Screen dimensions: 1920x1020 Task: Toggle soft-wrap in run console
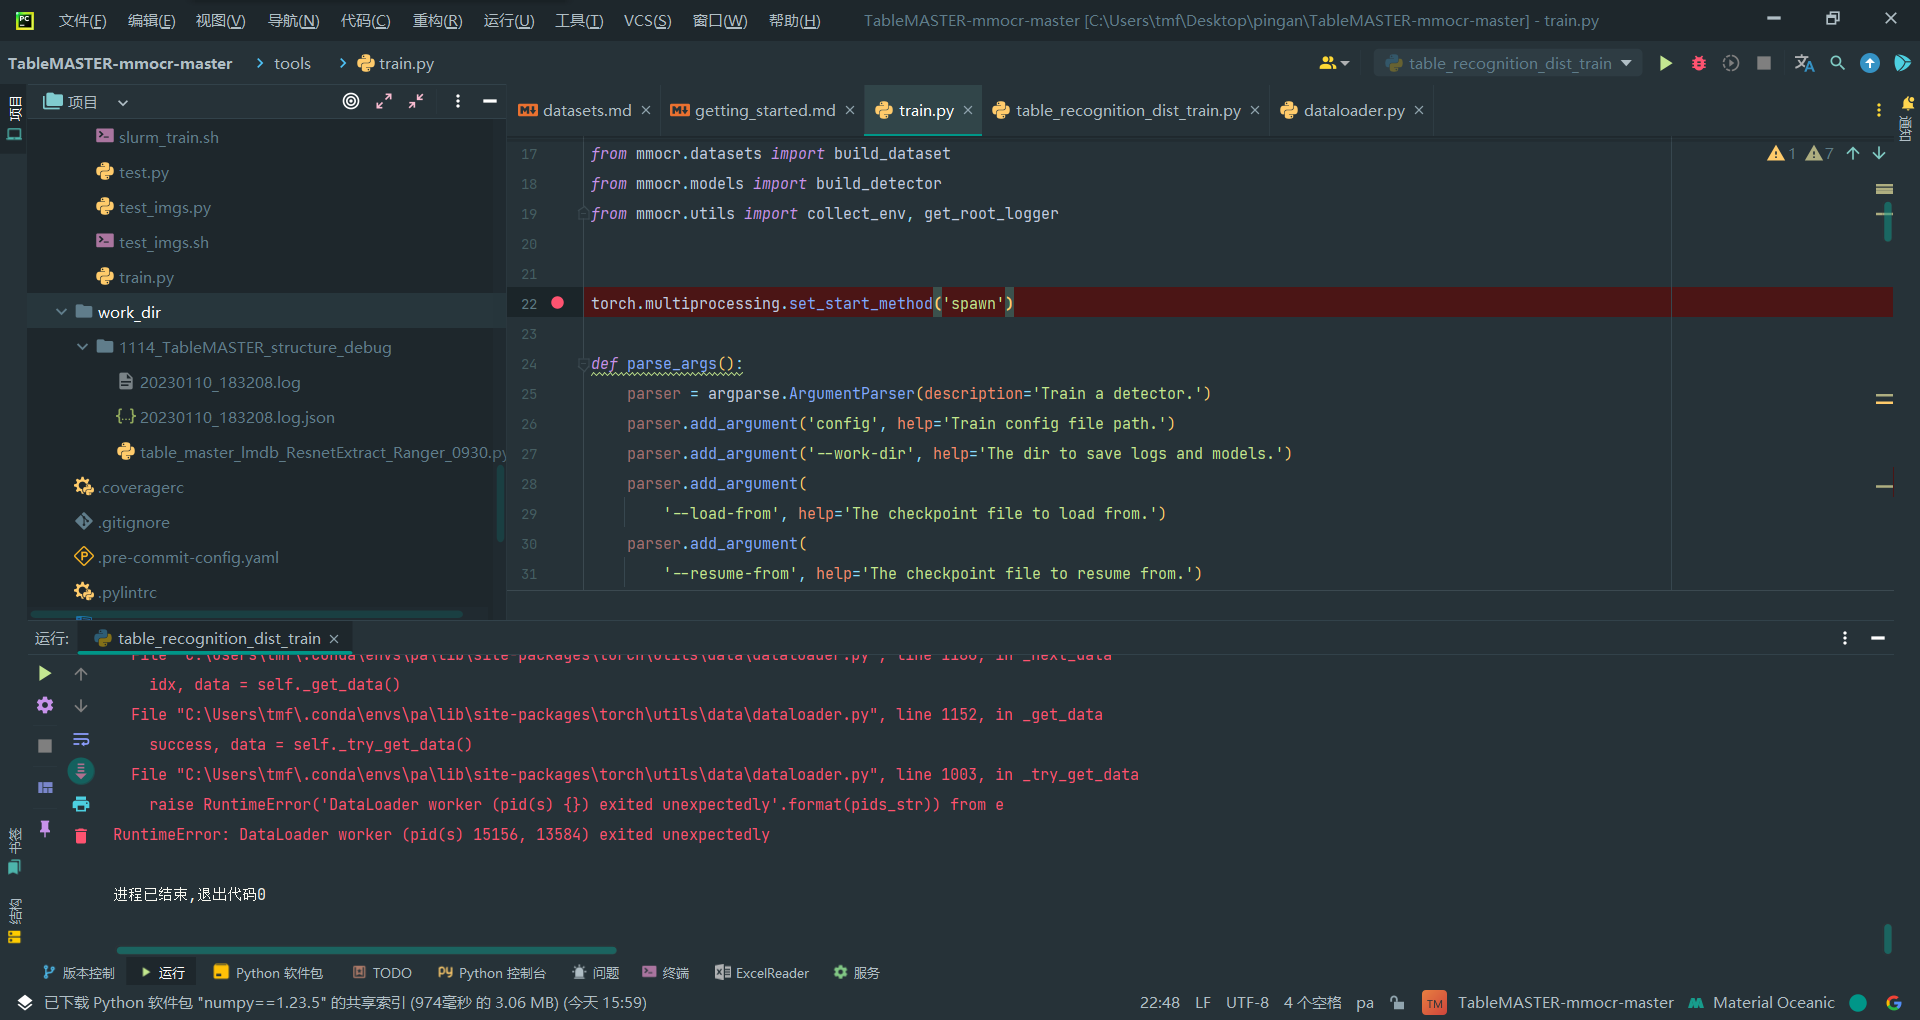[x=81, y=739]
